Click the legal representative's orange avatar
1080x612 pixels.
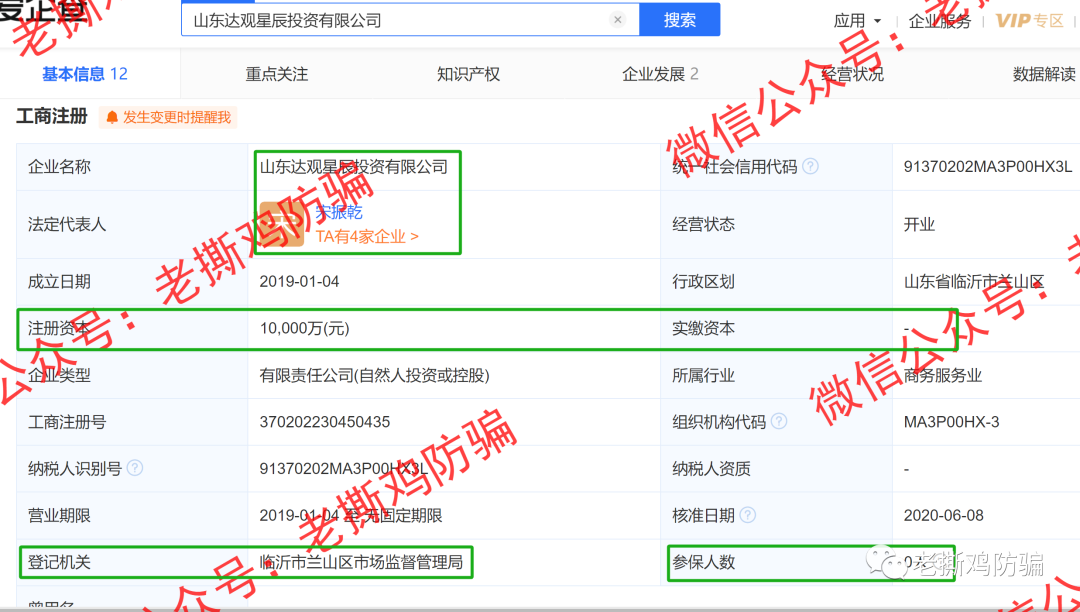[282, 224]
